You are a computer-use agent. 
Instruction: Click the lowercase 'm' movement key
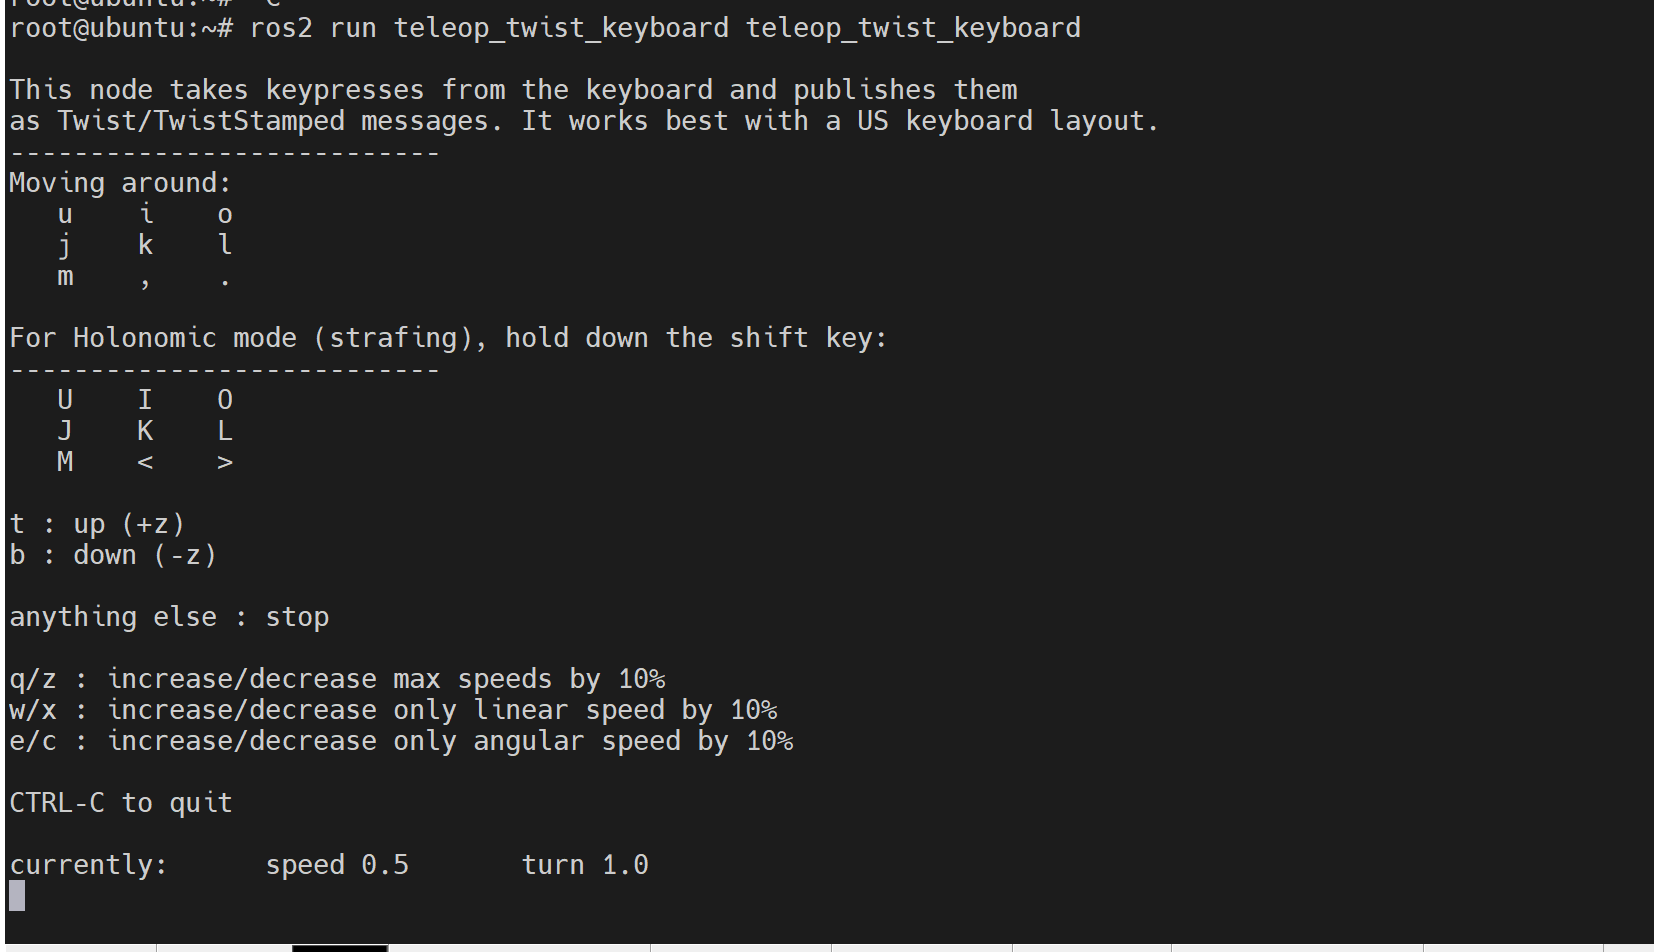(x=65, y=277)
